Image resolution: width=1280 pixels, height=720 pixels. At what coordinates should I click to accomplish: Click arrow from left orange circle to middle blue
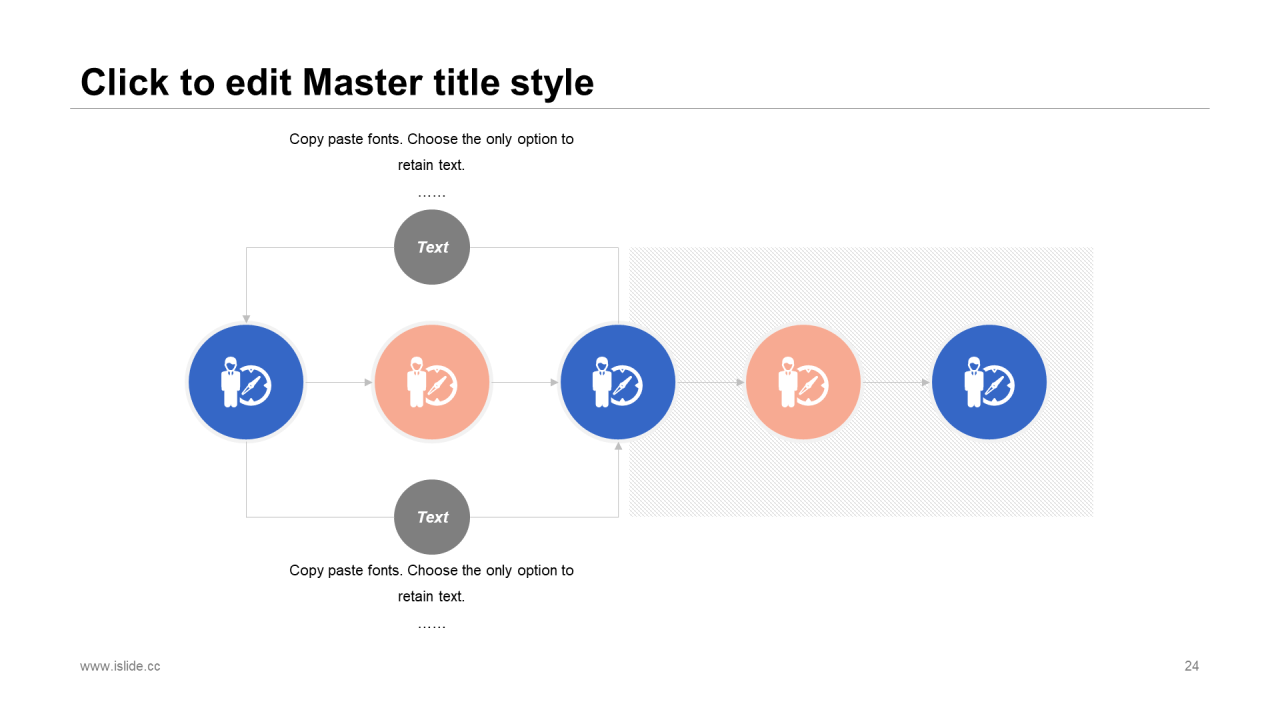[524, 382]
